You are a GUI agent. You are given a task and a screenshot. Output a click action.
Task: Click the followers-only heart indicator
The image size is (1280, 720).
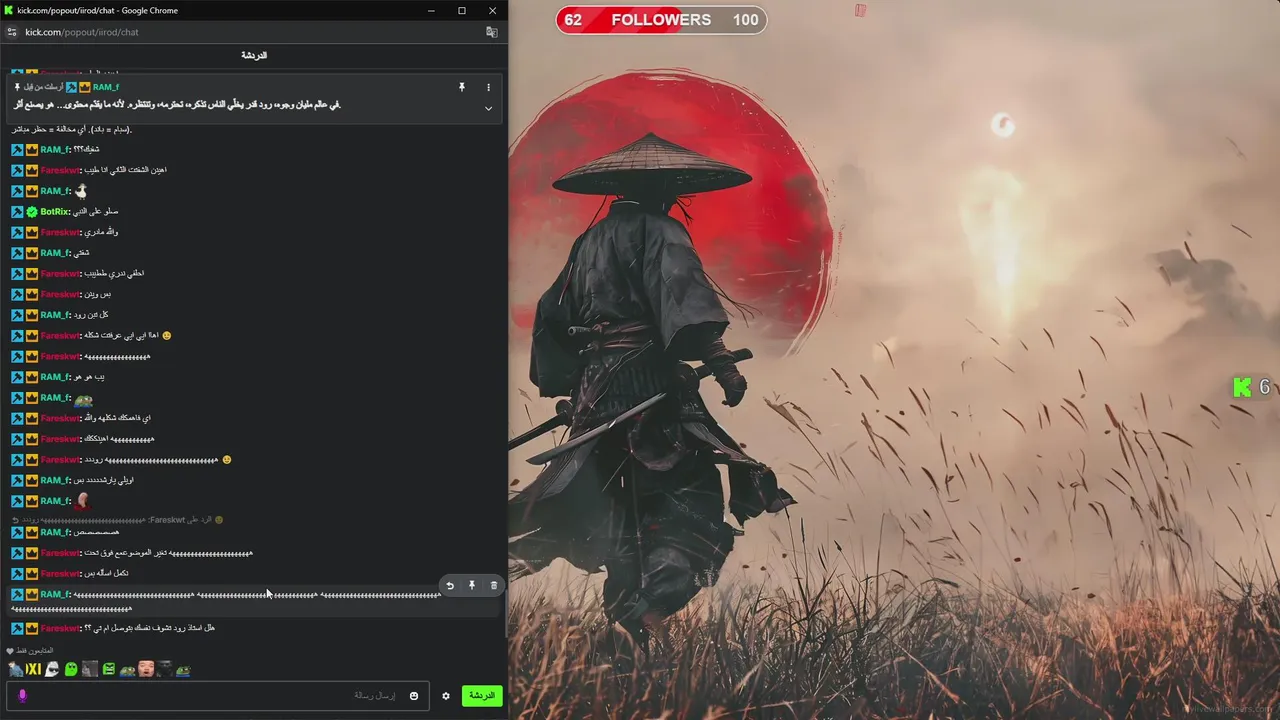click(x=10, y=650)
